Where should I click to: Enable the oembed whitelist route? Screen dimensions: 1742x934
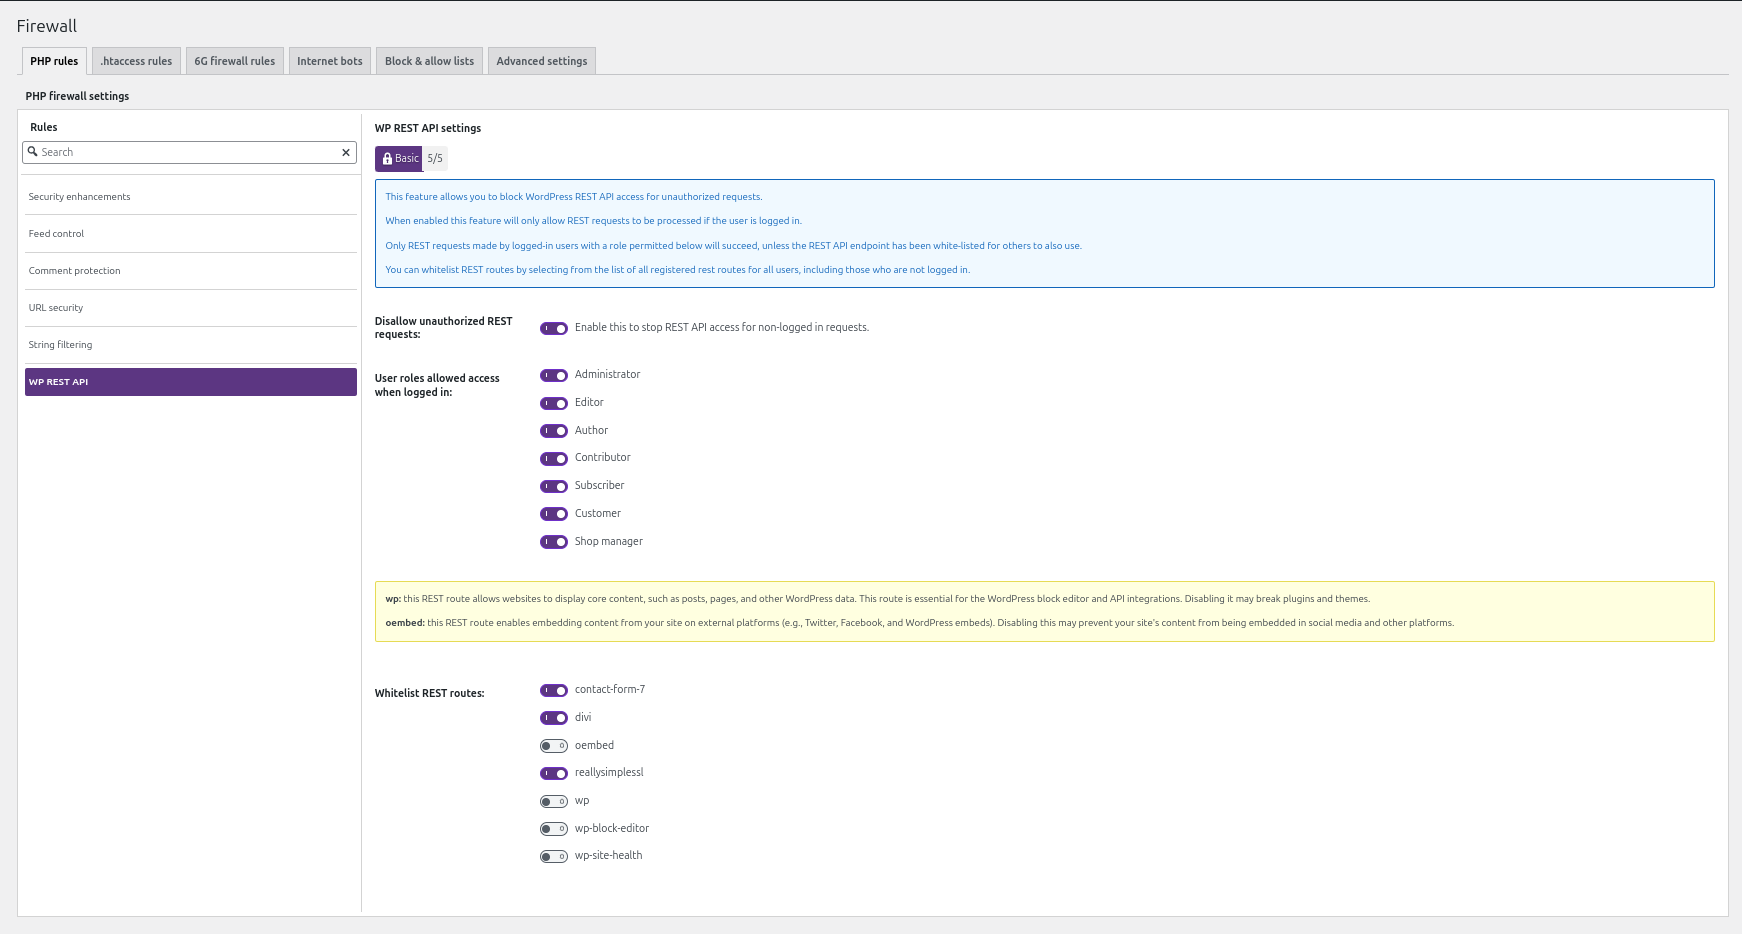554,746
